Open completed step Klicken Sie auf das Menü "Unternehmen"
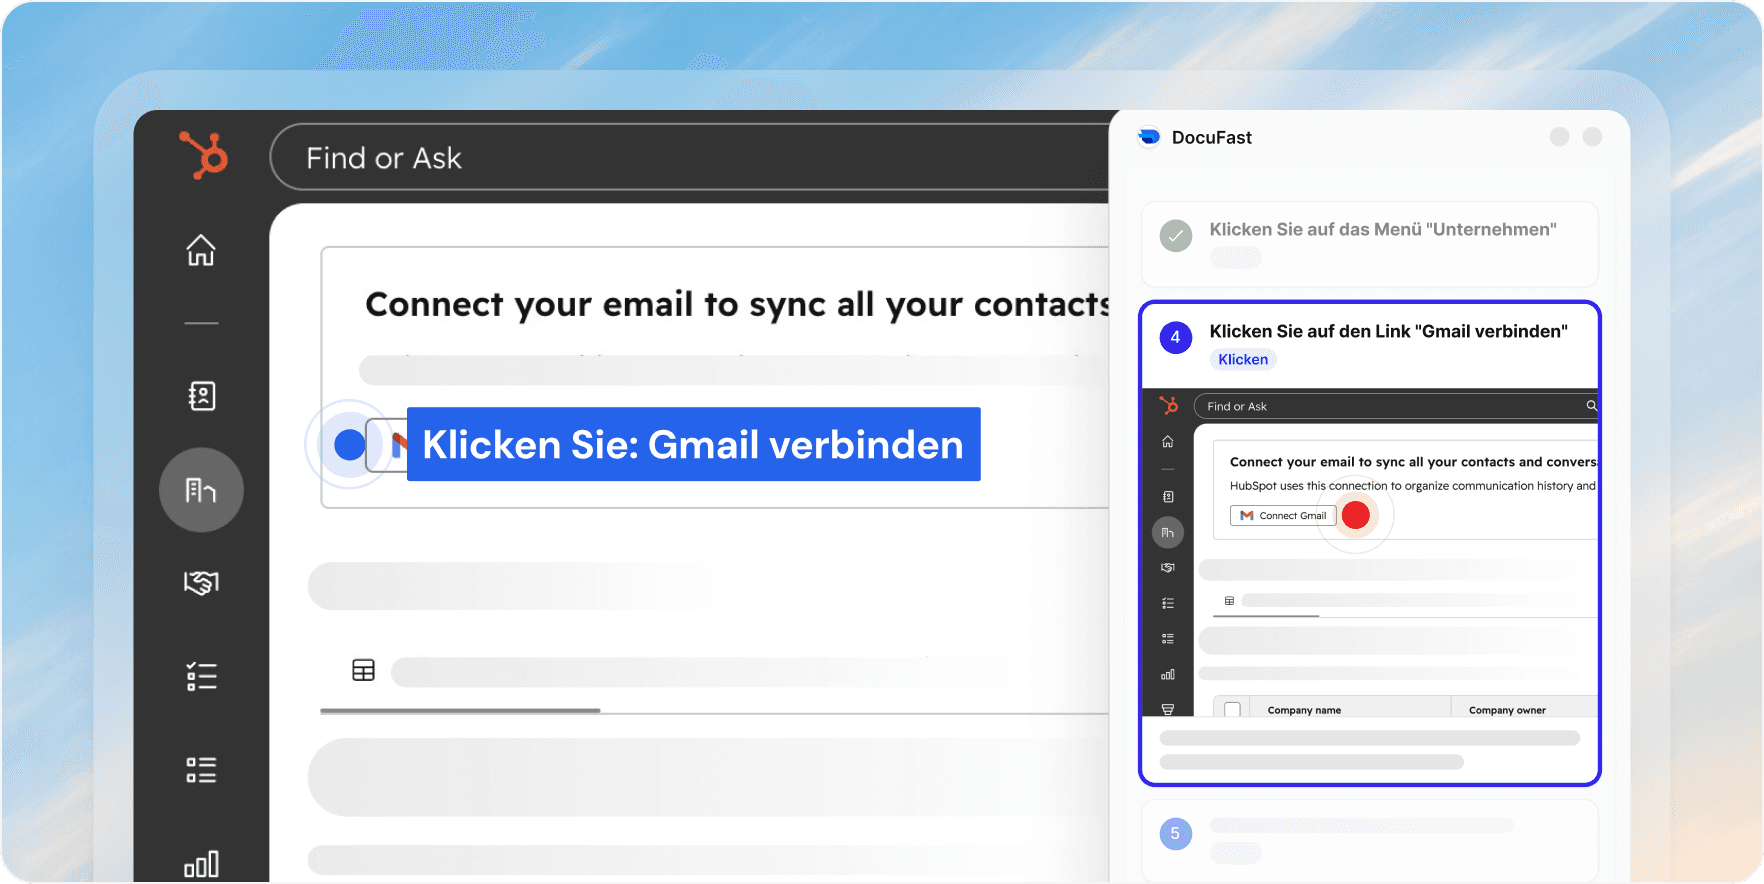 [1370, 244]
